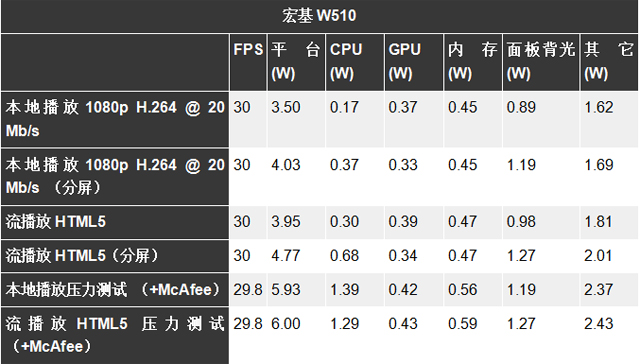The image size is (640, 364).
Task: Click the platform power value 6.00
Action: tap(286, 324)
